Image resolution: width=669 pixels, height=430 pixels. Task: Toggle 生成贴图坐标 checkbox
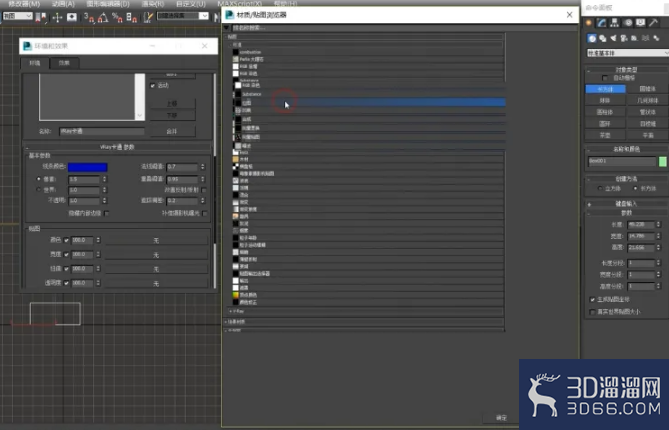click(x=592, y=299)
